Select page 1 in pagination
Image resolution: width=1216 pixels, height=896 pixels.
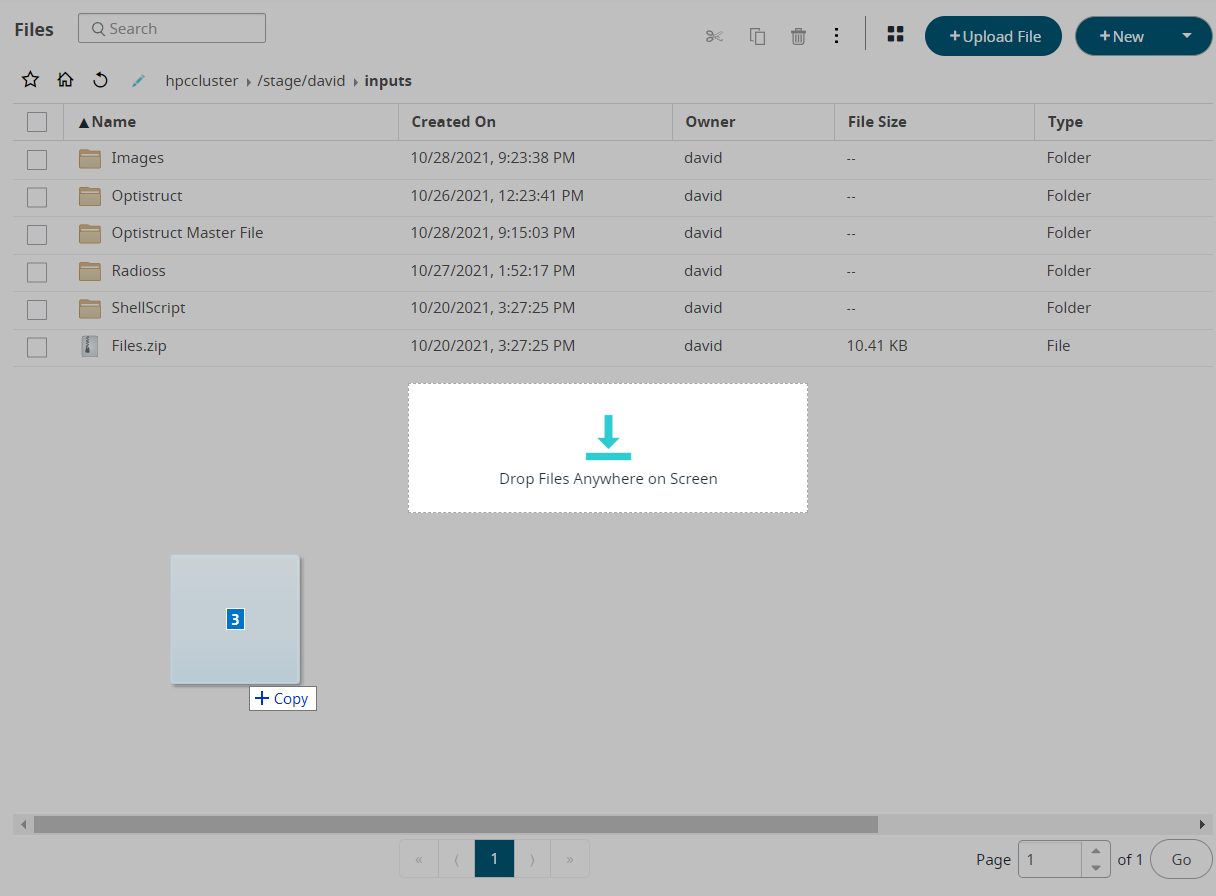[494, 859]
